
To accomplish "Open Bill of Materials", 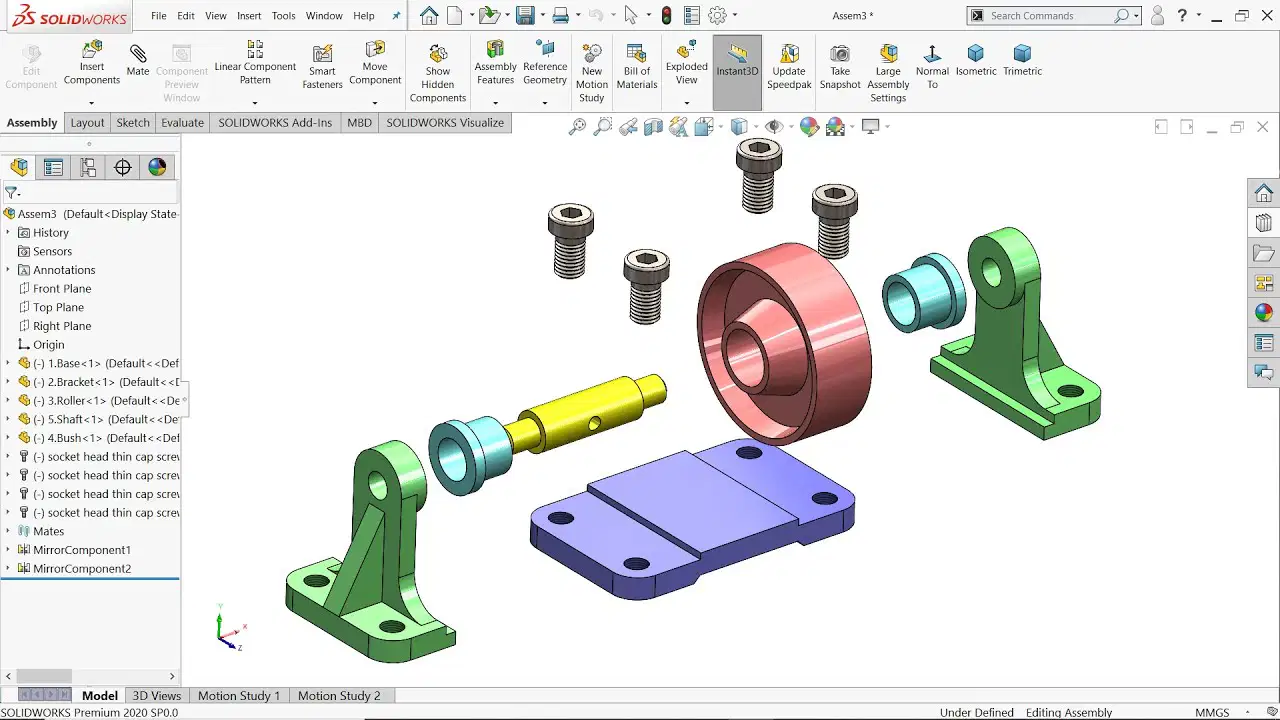I will (x=637, y=67).
